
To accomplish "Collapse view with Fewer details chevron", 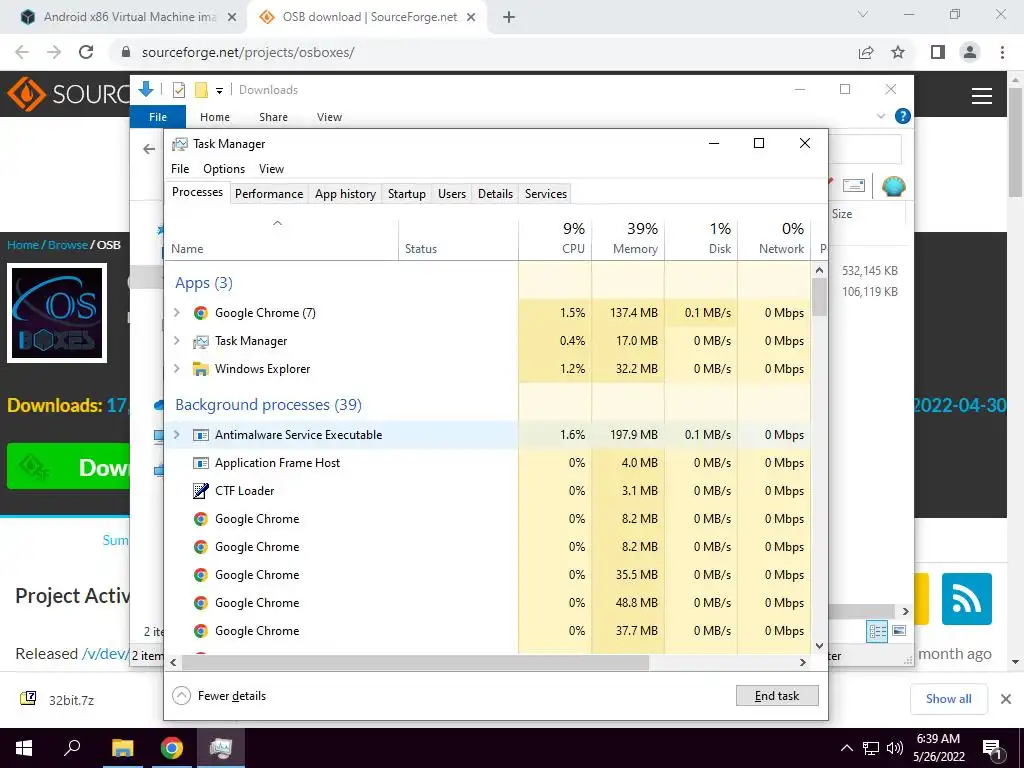I will [x=182, y=696].
